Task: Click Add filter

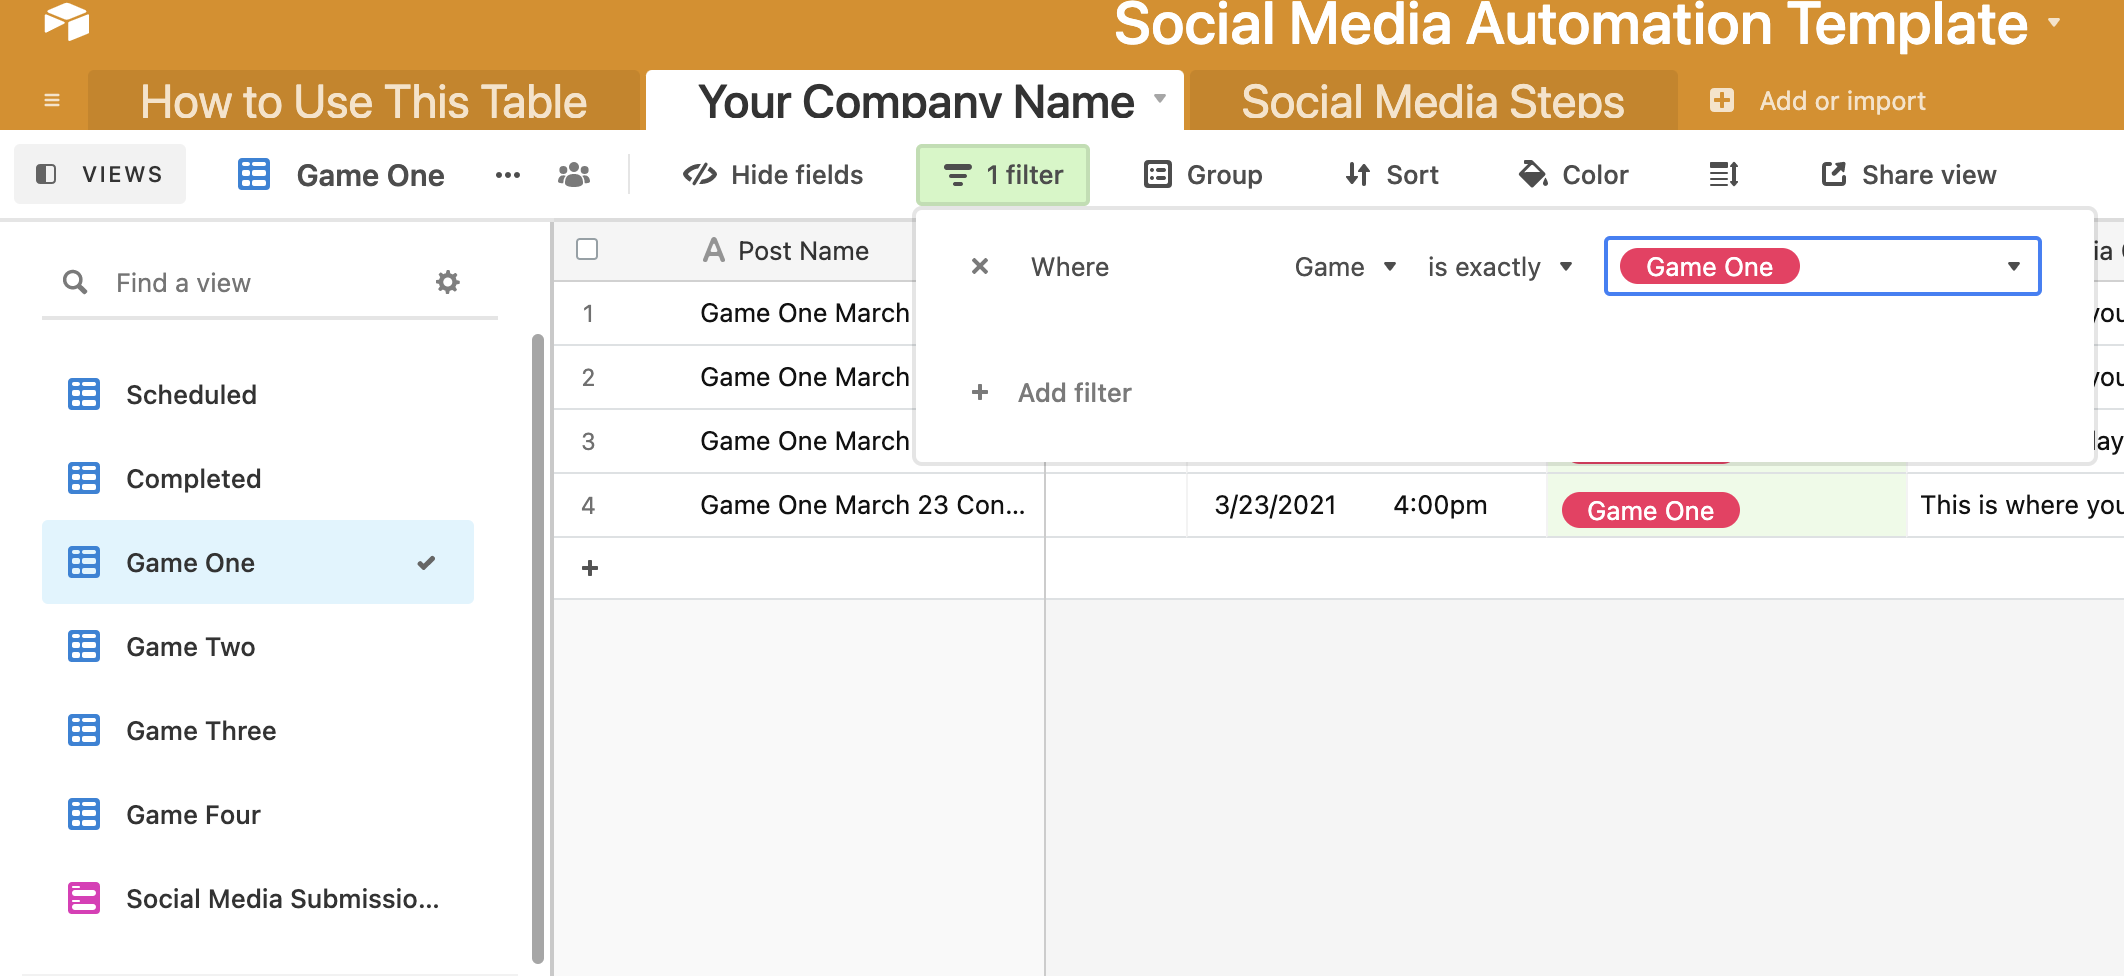Action: tap(1051, 393)
